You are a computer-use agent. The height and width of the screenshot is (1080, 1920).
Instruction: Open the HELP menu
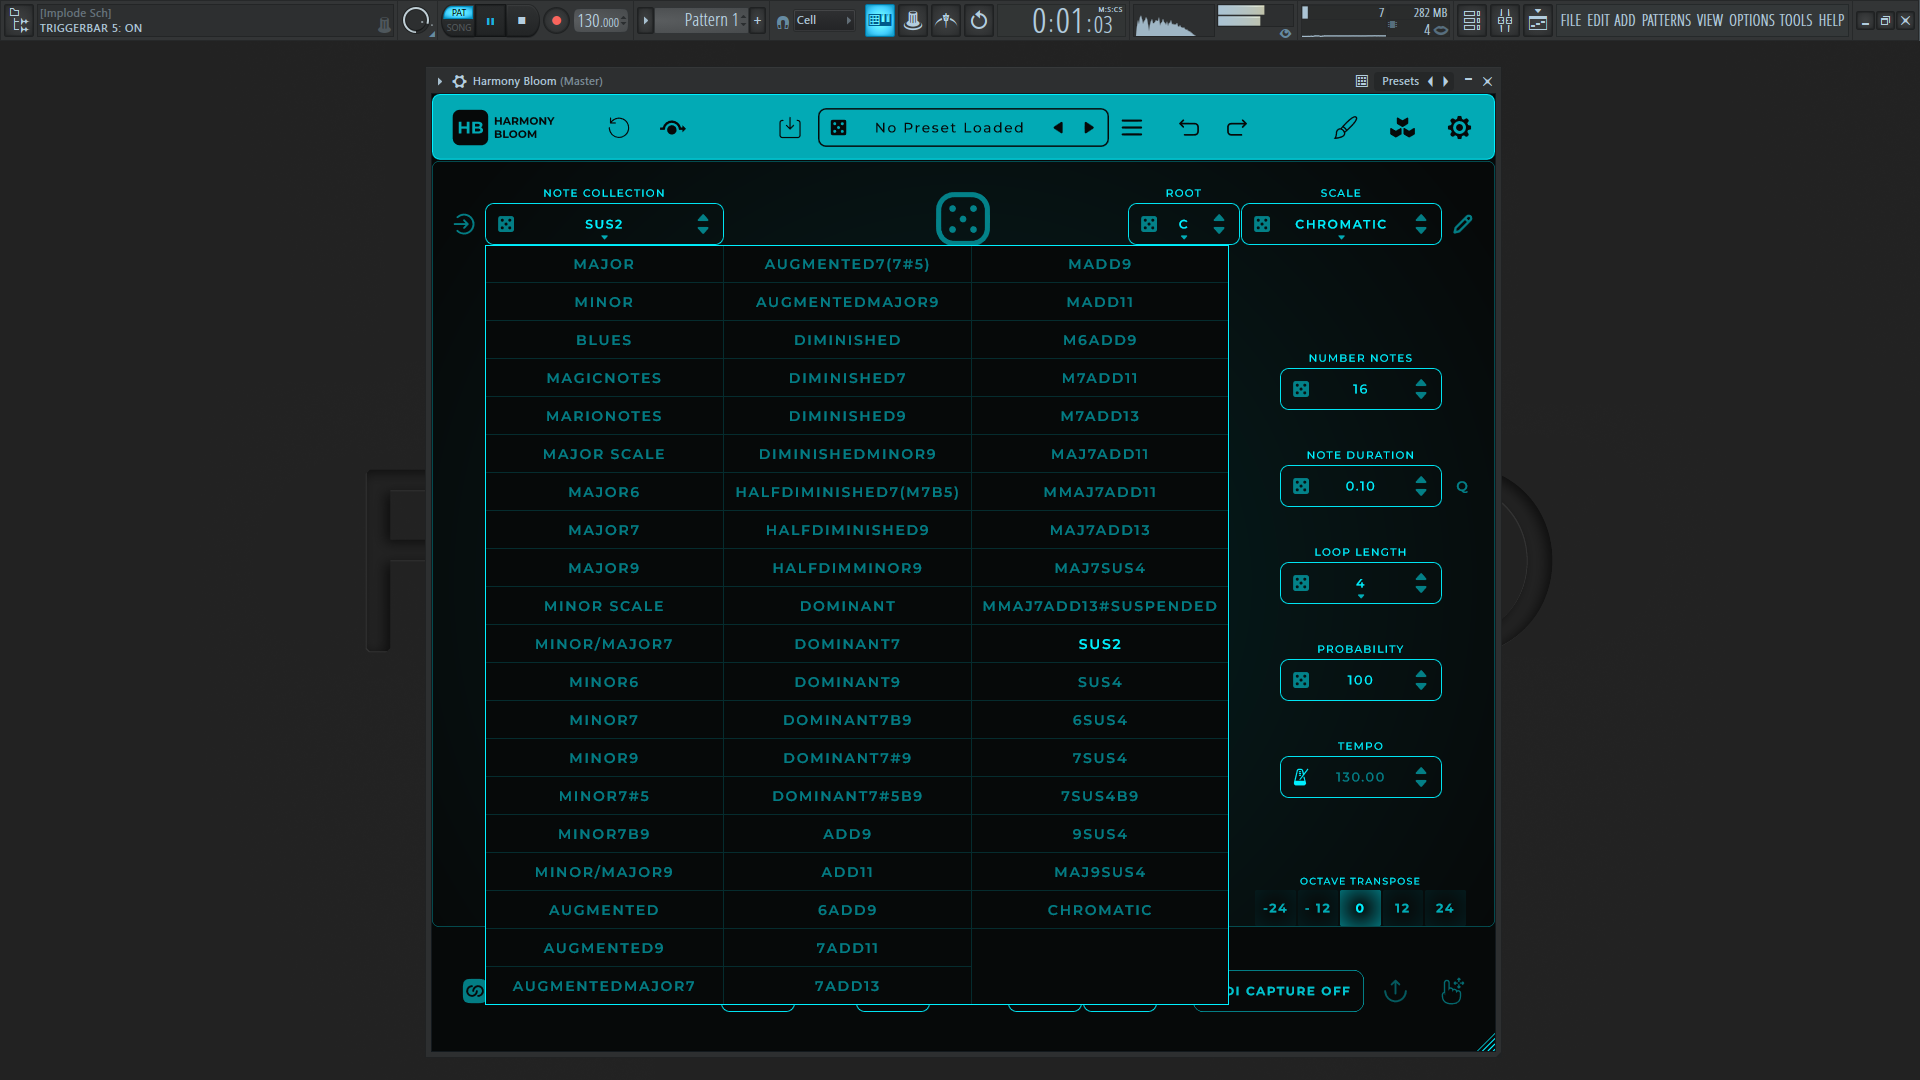coord(1831,20)
